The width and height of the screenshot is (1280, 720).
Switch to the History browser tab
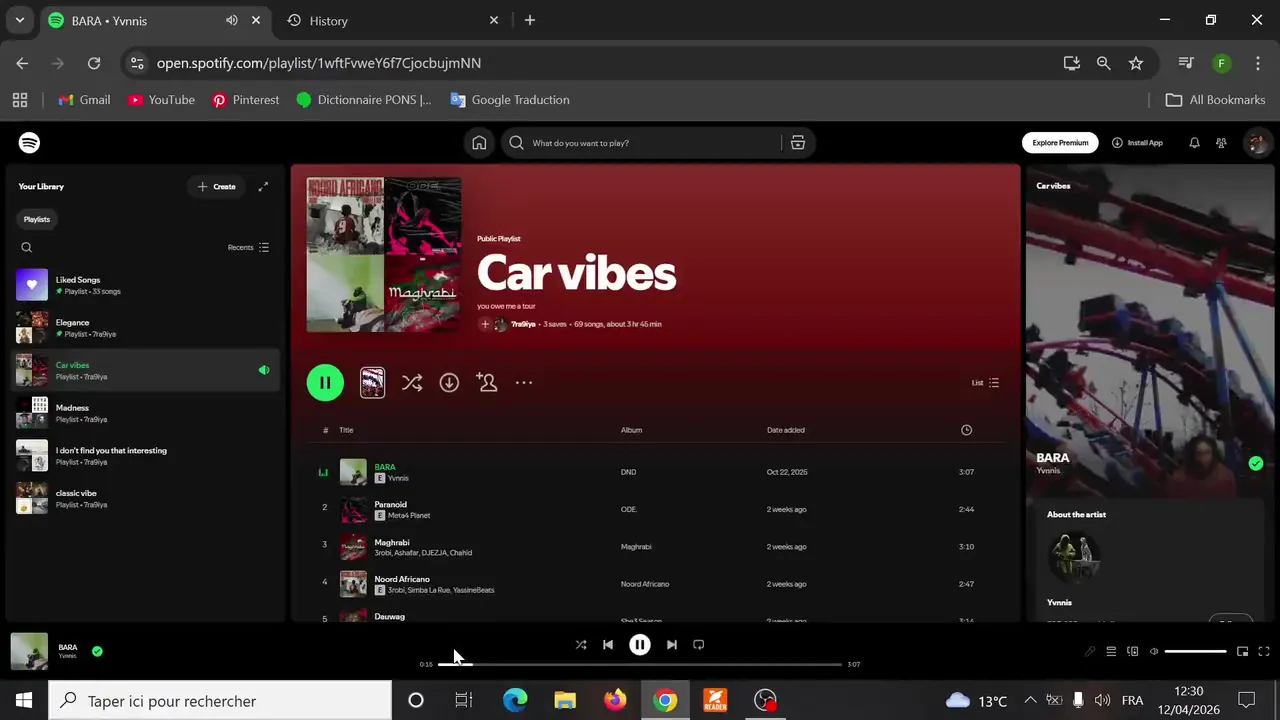pos(392,20)
